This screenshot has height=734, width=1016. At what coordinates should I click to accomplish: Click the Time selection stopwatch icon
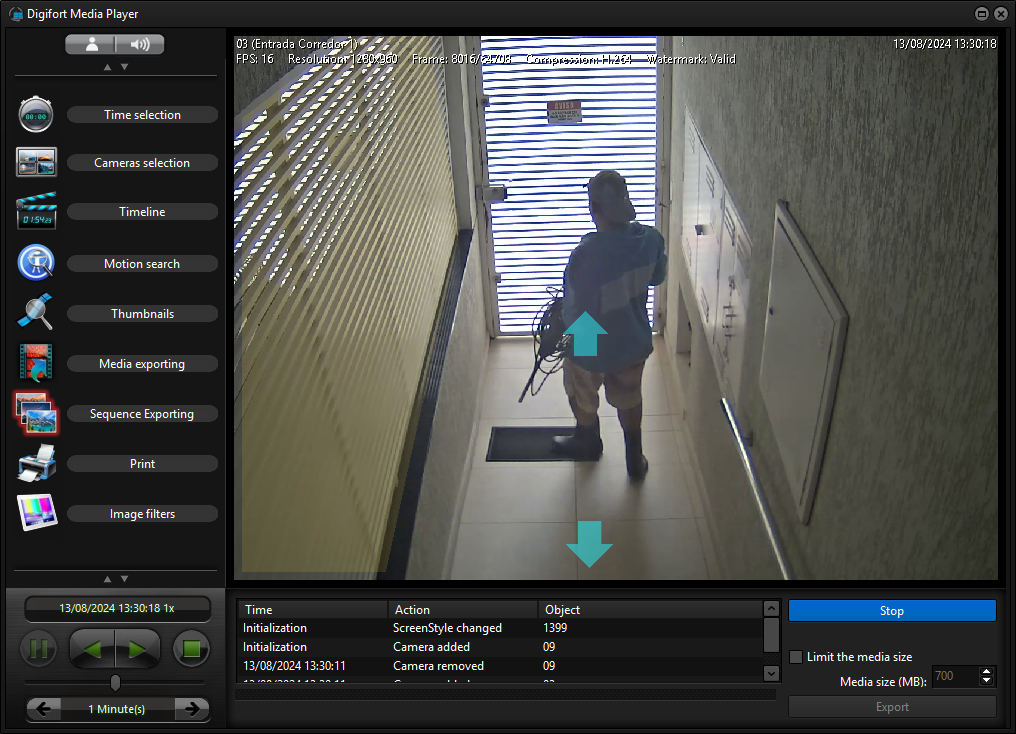tap(36, 114)
